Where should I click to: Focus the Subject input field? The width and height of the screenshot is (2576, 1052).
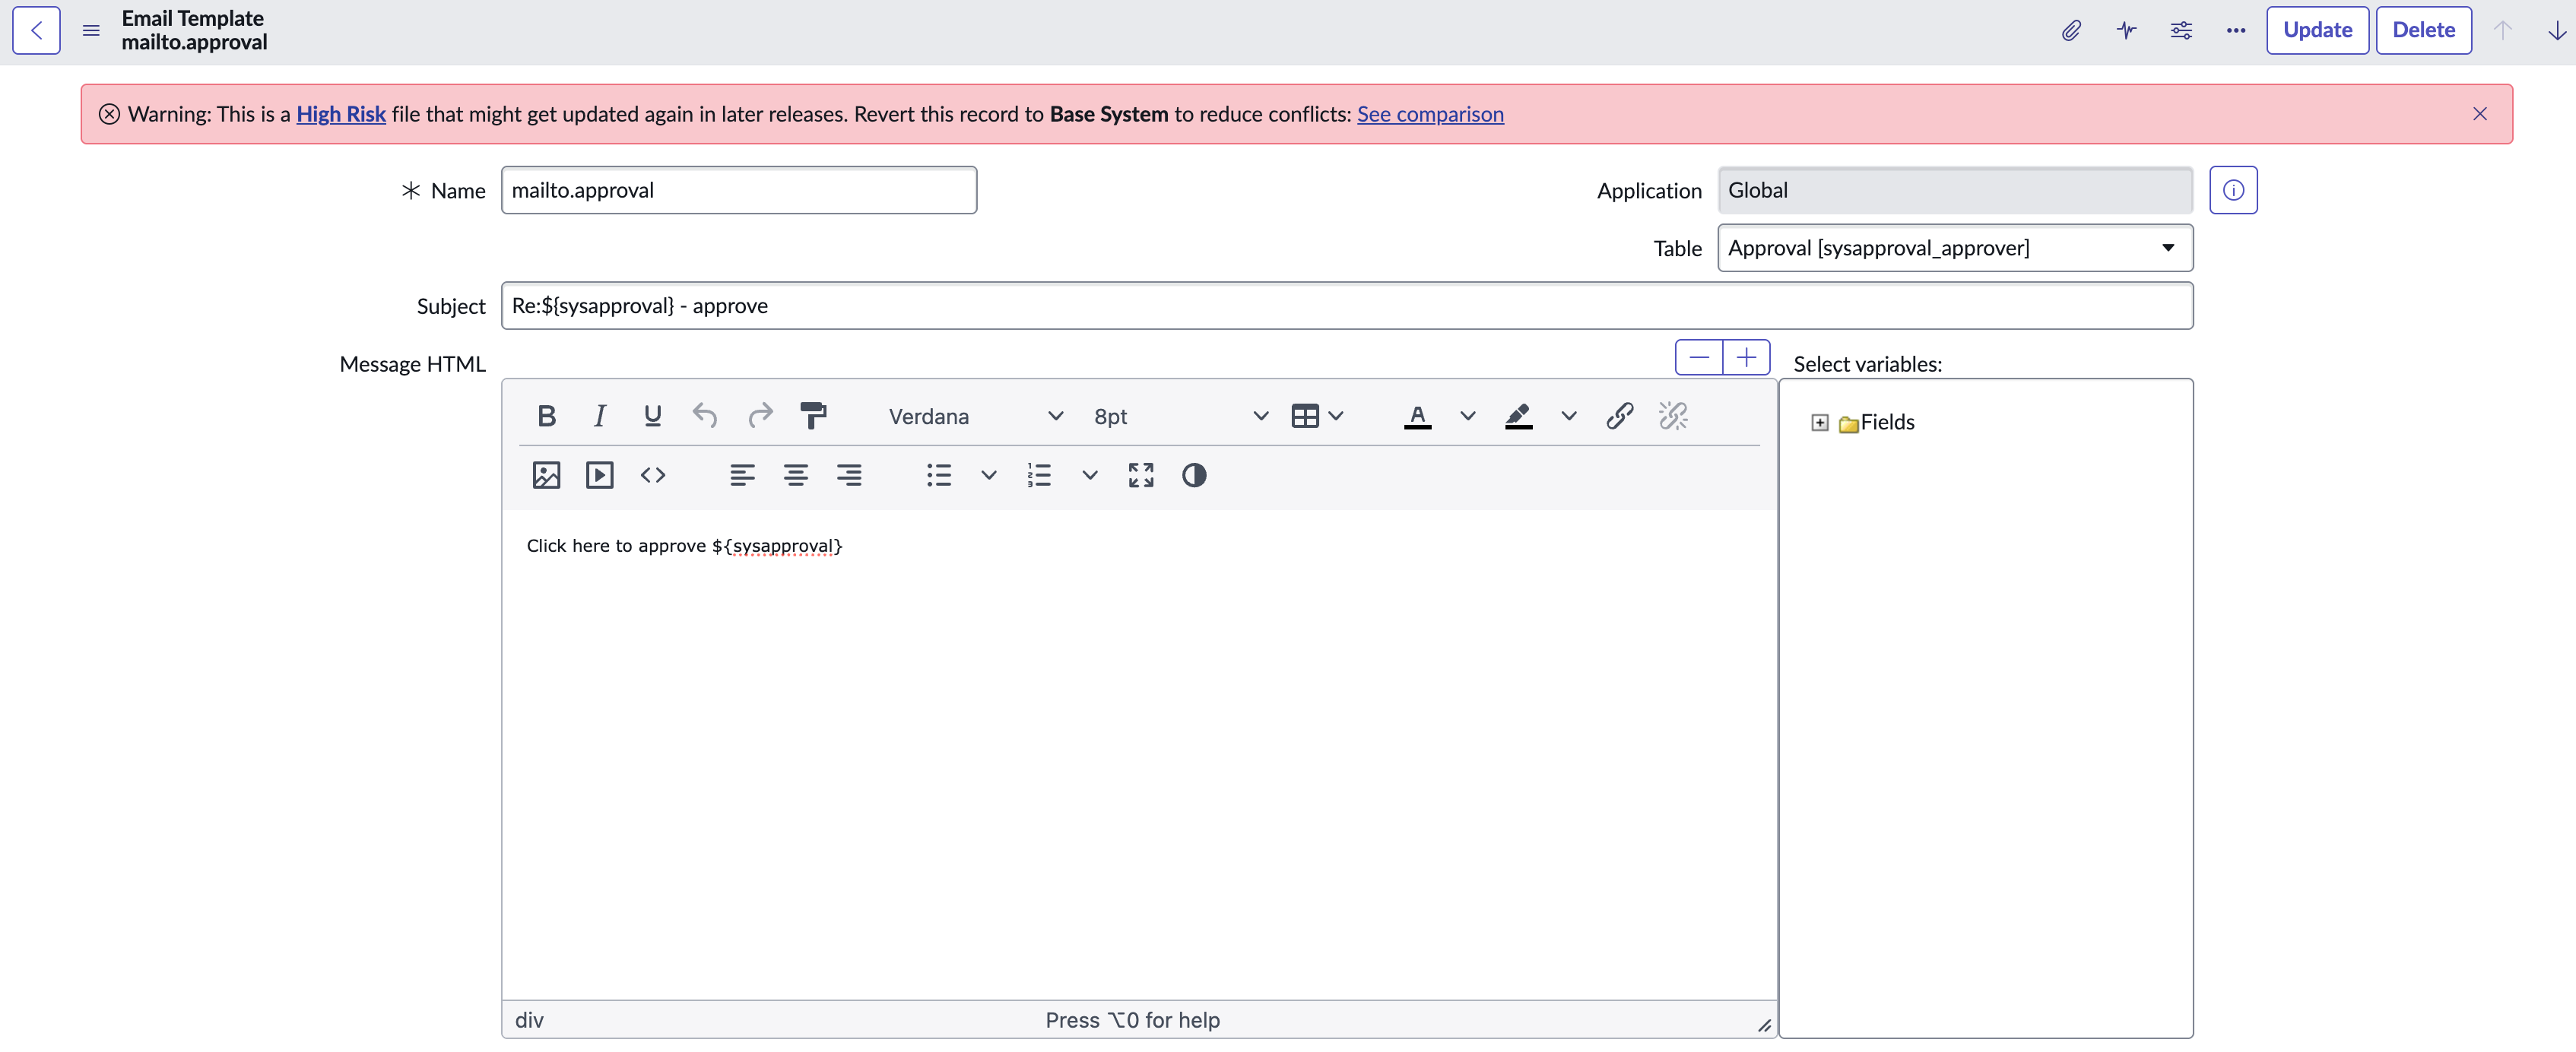(x=1347, y=306)
